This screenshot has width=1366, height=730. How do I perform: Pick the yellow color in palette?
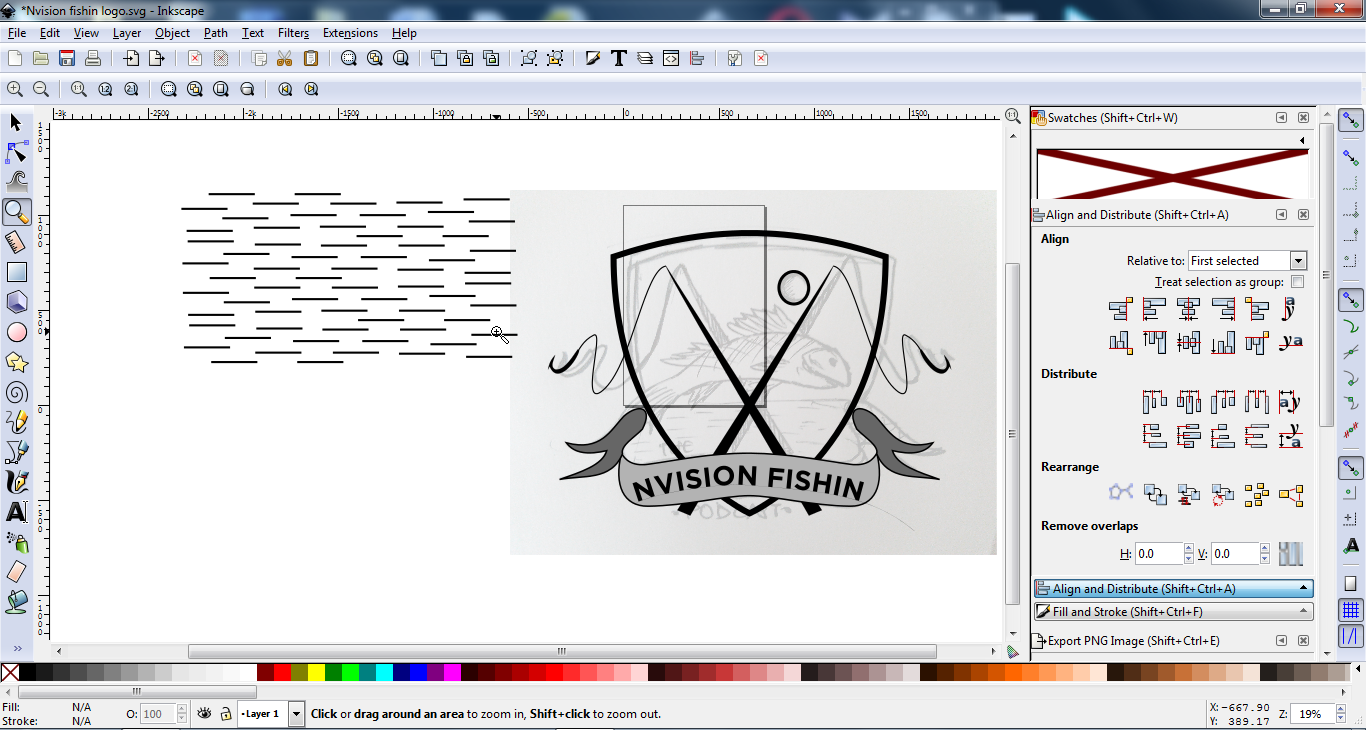tap(316, 672)
